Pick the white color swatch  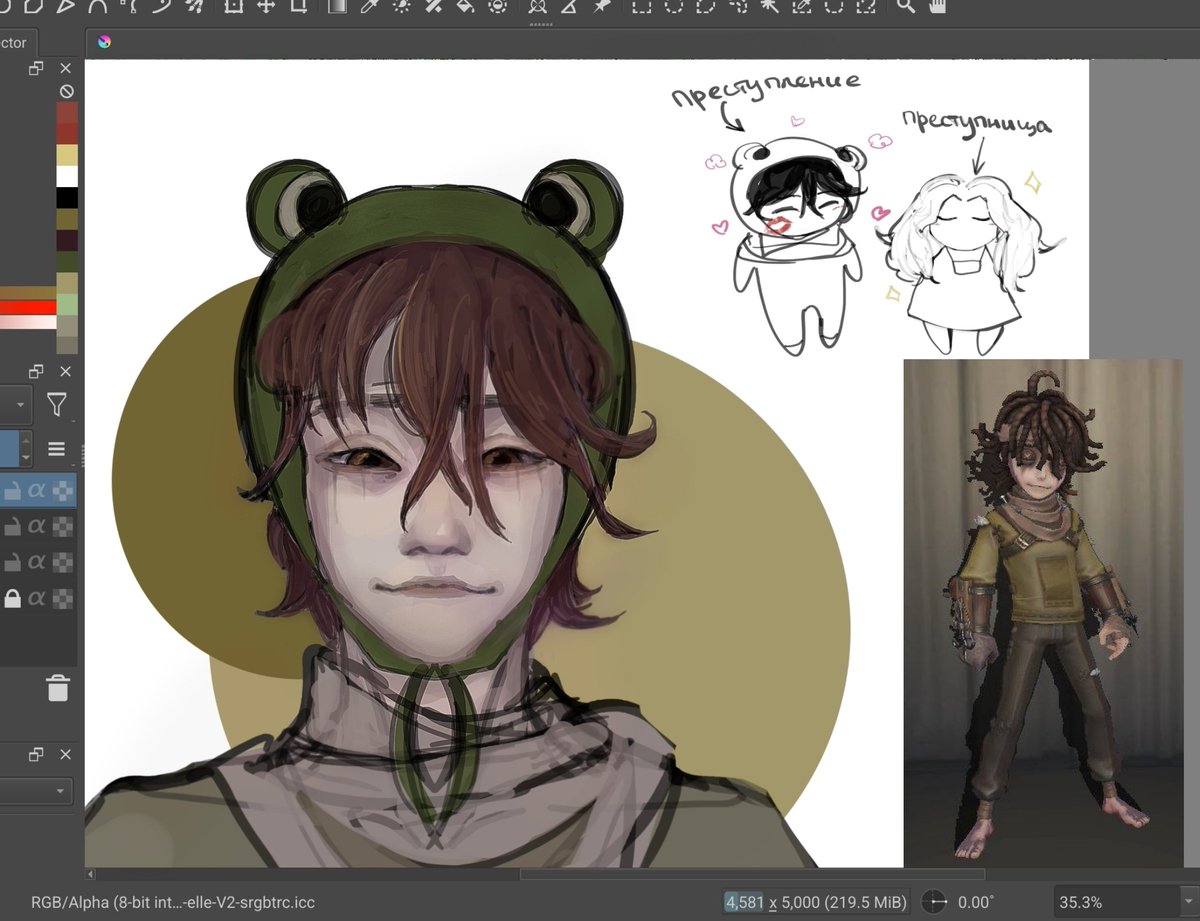tap(67, 176)
